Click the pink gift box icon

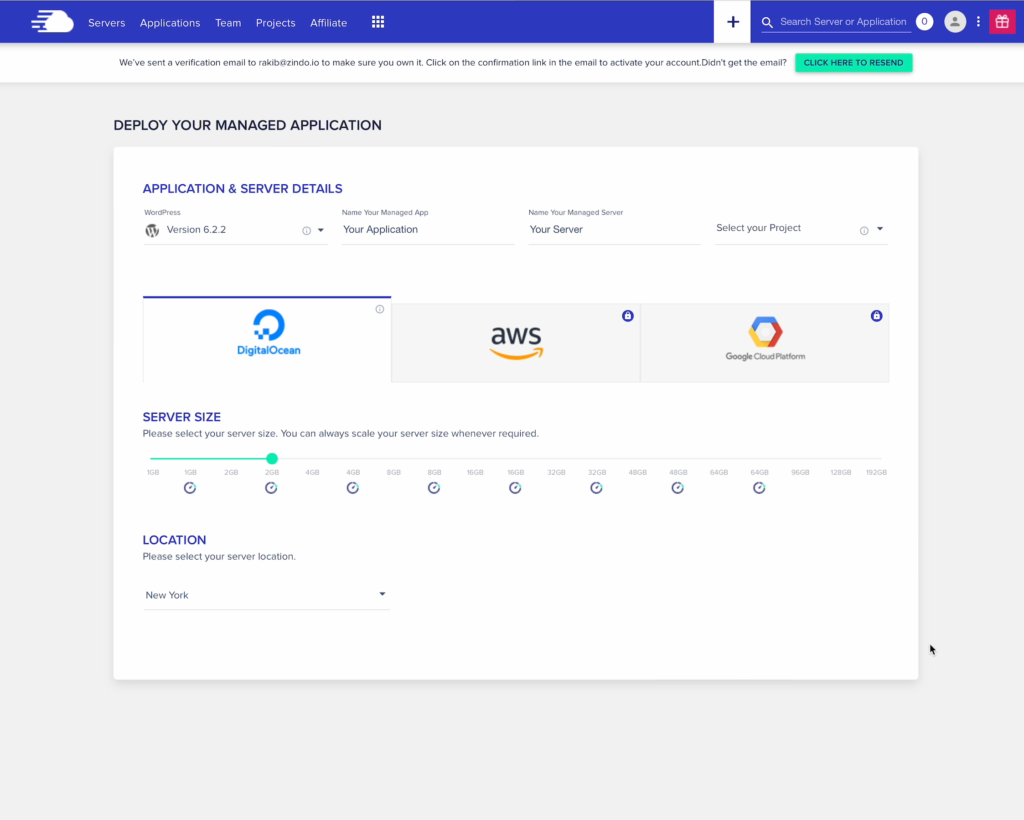(1002, 22)
